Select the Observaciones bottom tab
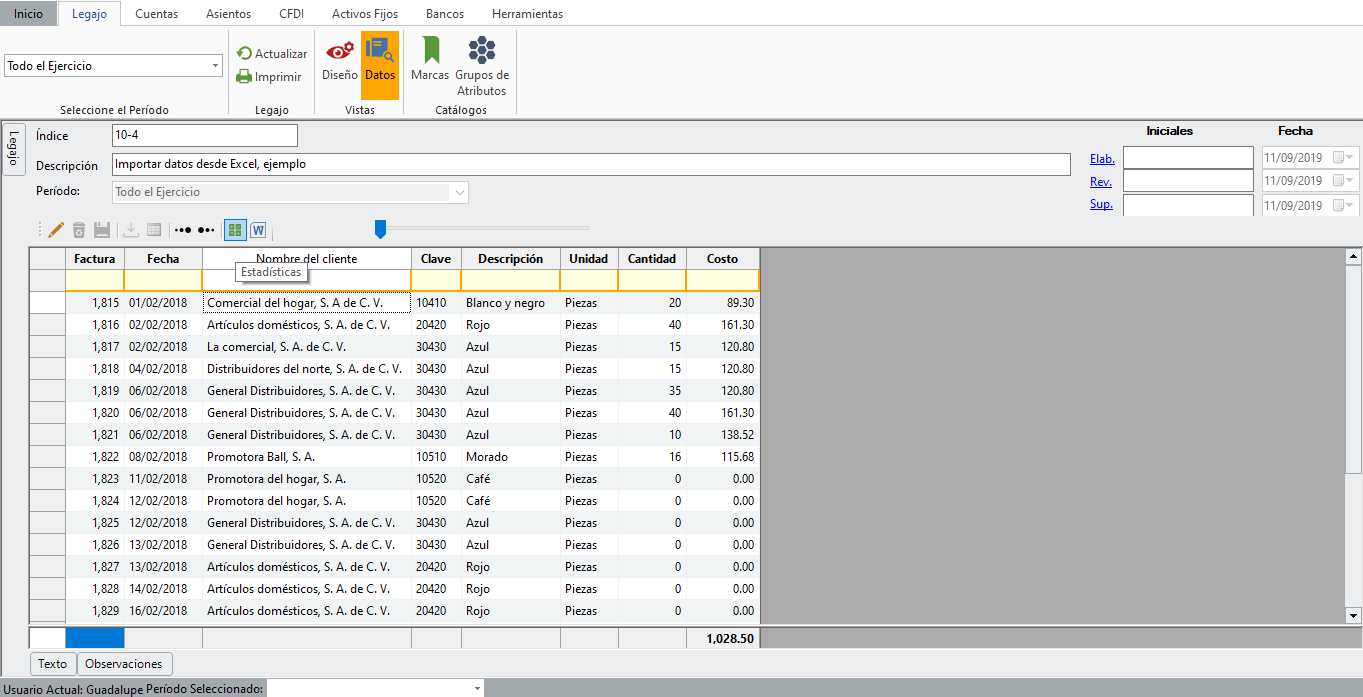 click(x=124, y=664)
